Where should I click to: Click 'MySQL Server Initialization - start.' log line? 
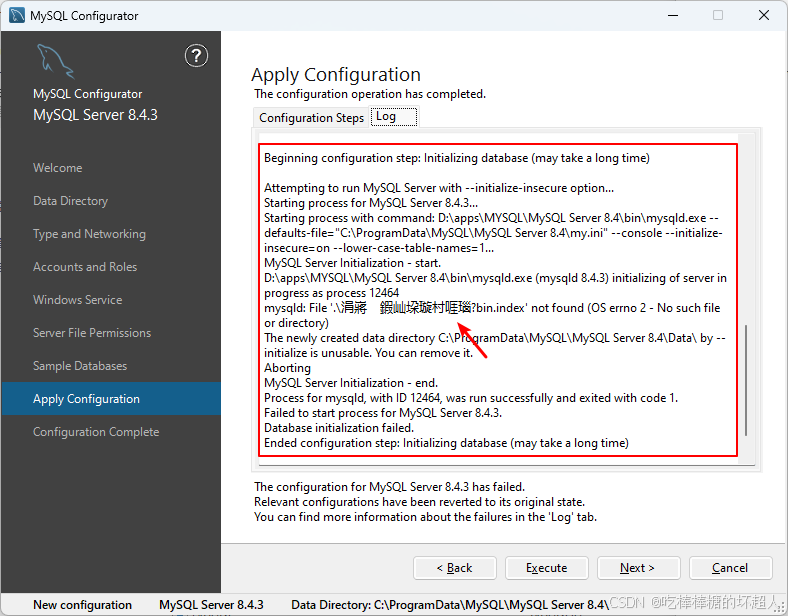click(x=352, y=263)
